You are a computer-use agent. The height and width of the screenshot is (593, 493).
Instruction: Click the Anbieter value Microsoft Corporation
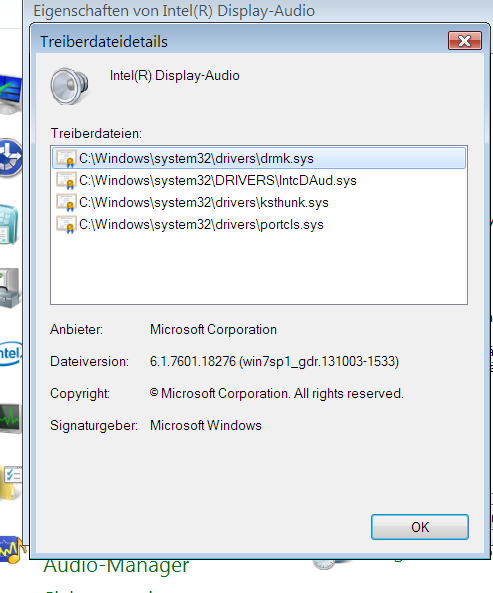[213, 329]
